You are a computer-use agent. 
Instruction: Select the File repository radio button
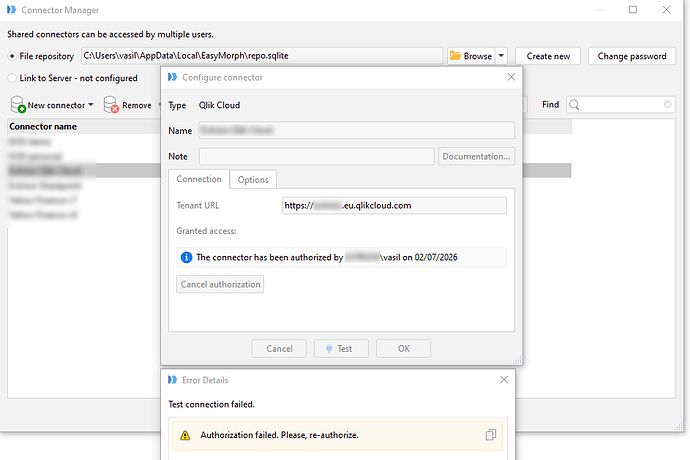tap(12, 56)
